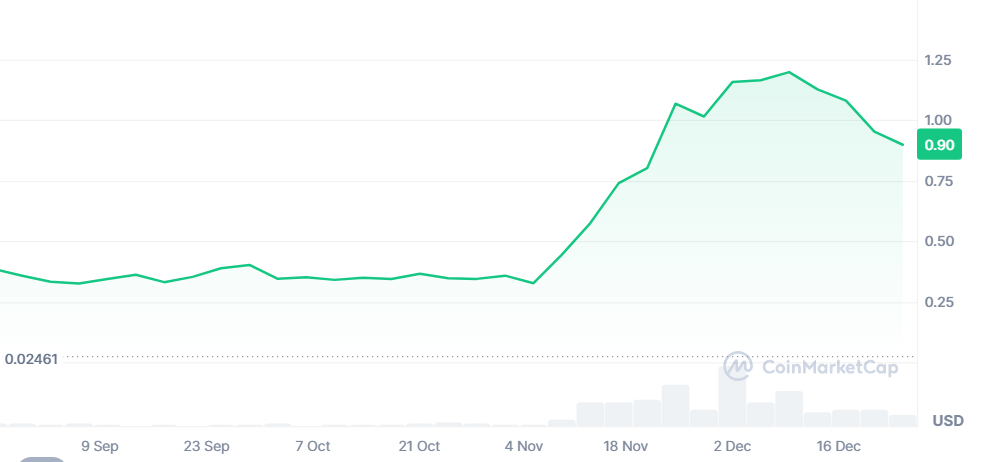This screenshot has width=988, height=462.
Task: Click the 0.25 price axis label
Action: click(938, 302)
